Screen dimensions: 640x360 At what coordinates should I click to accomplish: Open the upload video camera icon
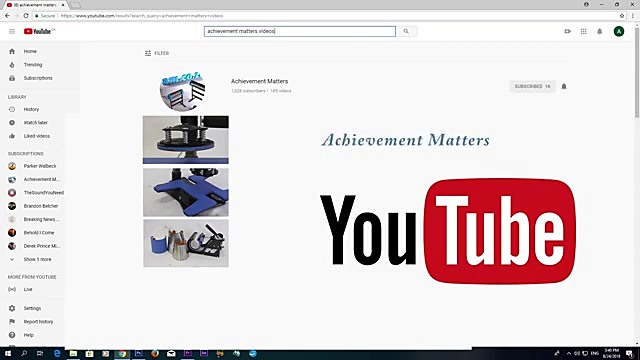[x=567, y=31]
